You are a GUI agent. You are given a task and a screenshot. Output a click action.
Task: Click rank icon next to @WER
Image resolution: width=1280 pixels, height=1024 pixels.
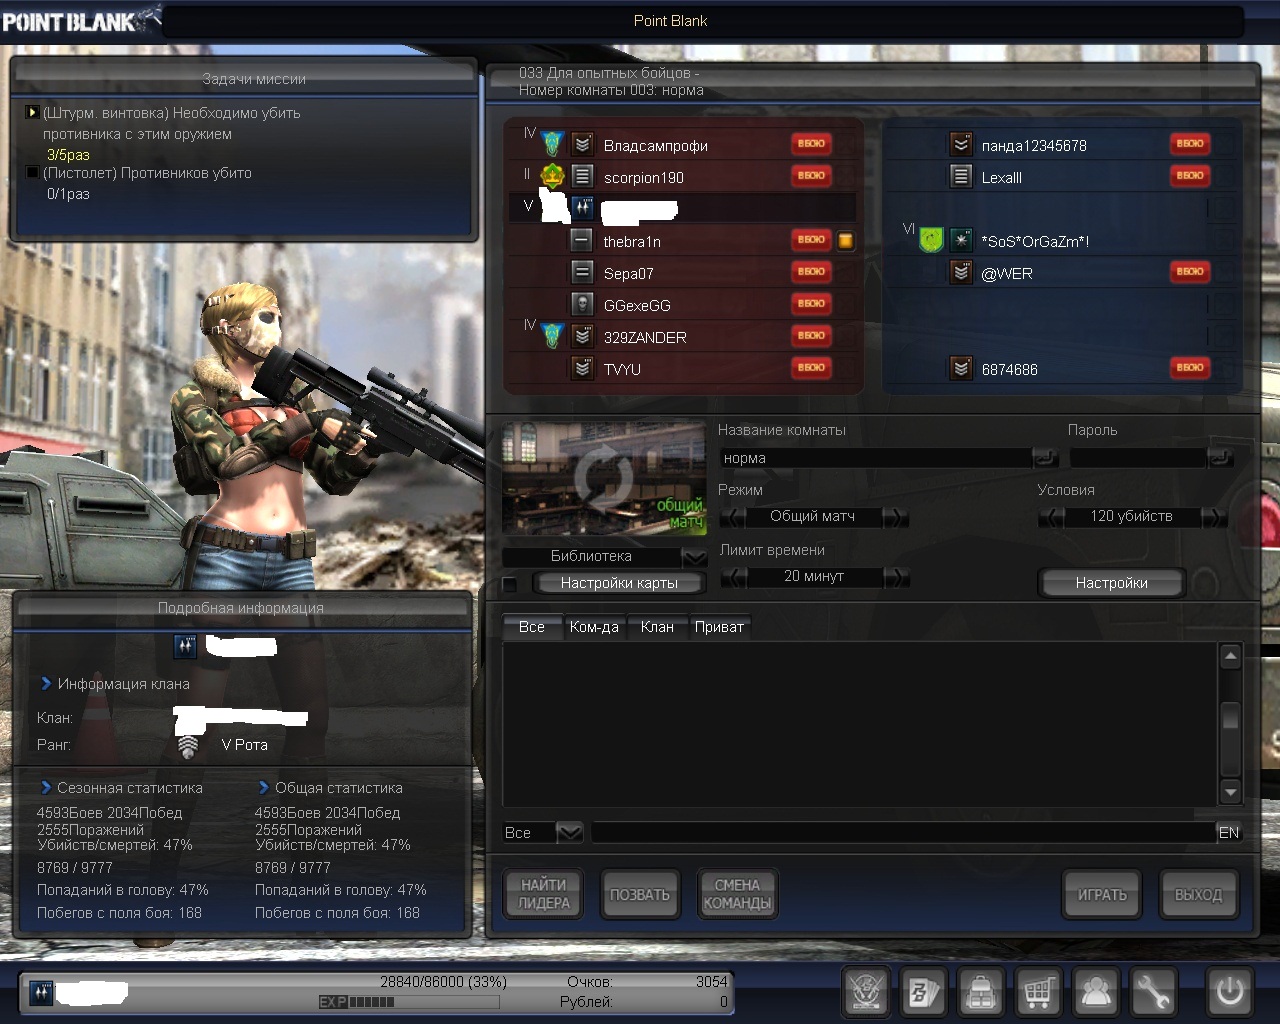click(961, 273)
